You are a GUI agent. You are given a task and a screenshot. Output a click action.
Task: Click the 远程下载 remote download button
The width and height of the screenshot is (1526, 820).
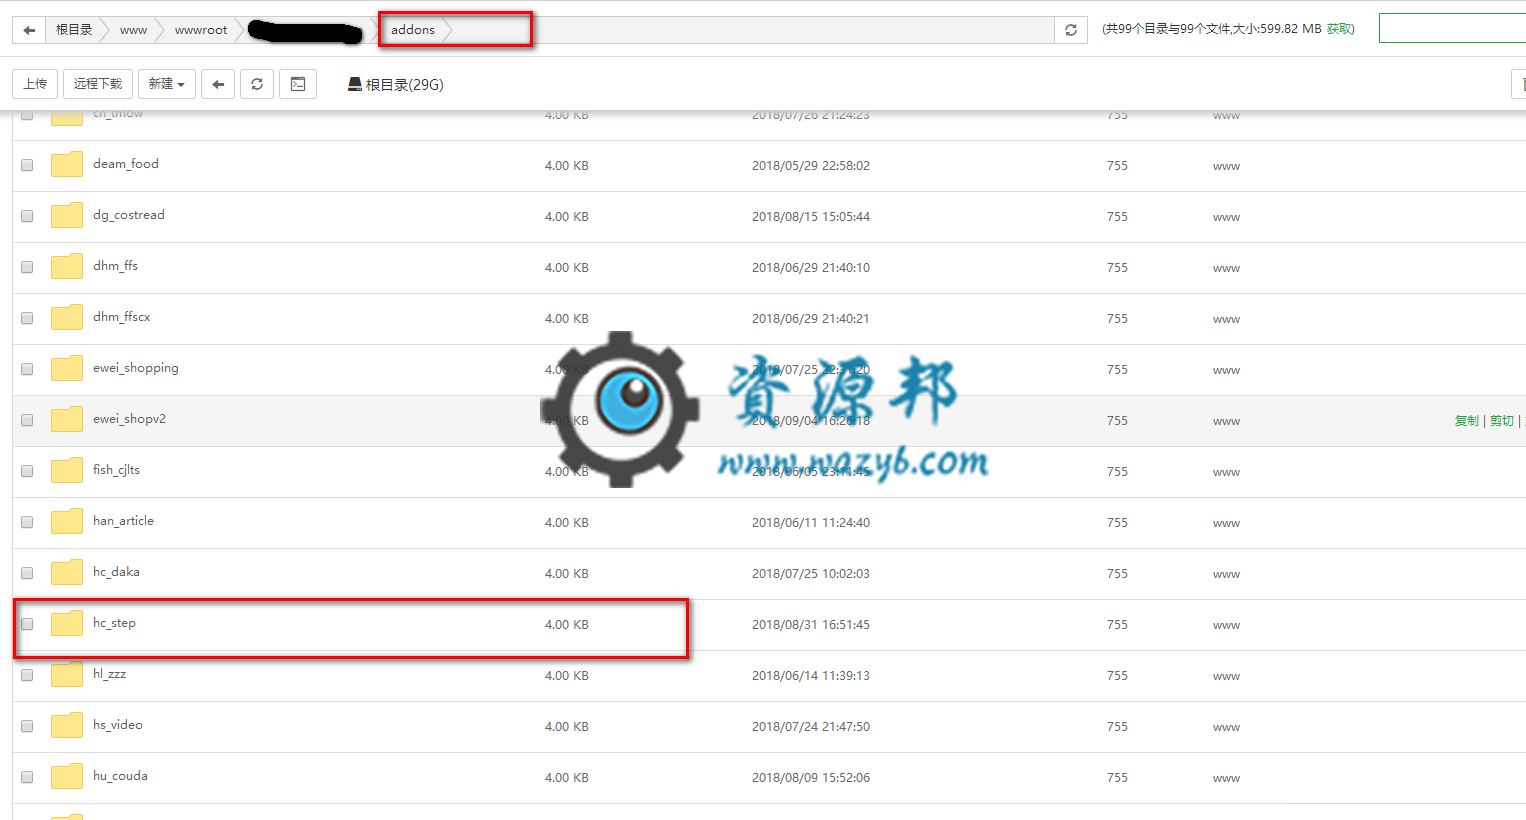pos(98,84)
